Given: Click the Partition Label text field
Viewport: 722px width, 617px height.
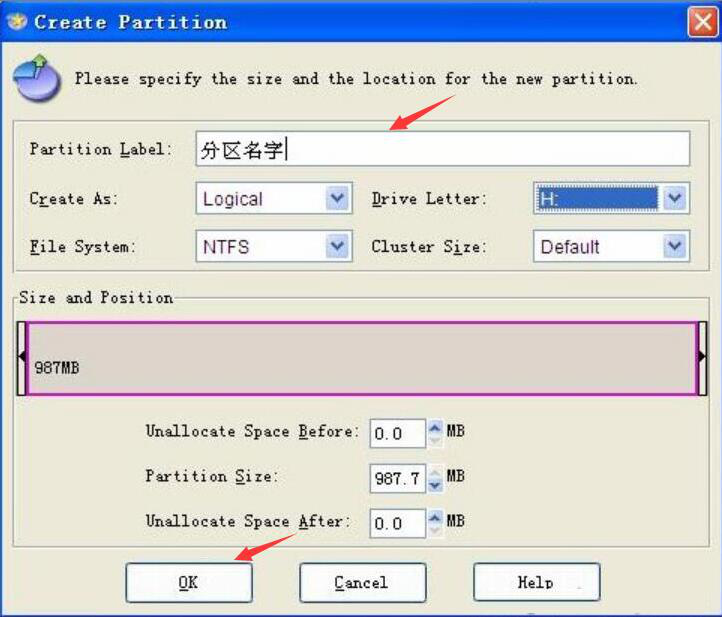Looking at the screenshot, I should point(443,149).
